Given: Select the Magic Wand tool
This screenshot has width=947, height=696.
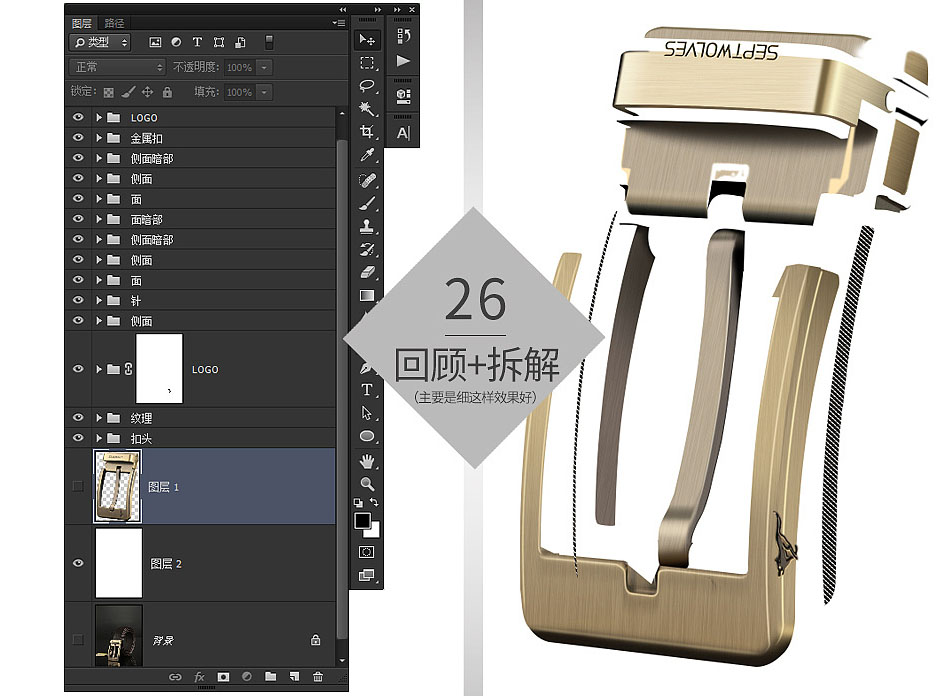Looking at the screenshot, I should pyautogui.click(x=367, y=109).
